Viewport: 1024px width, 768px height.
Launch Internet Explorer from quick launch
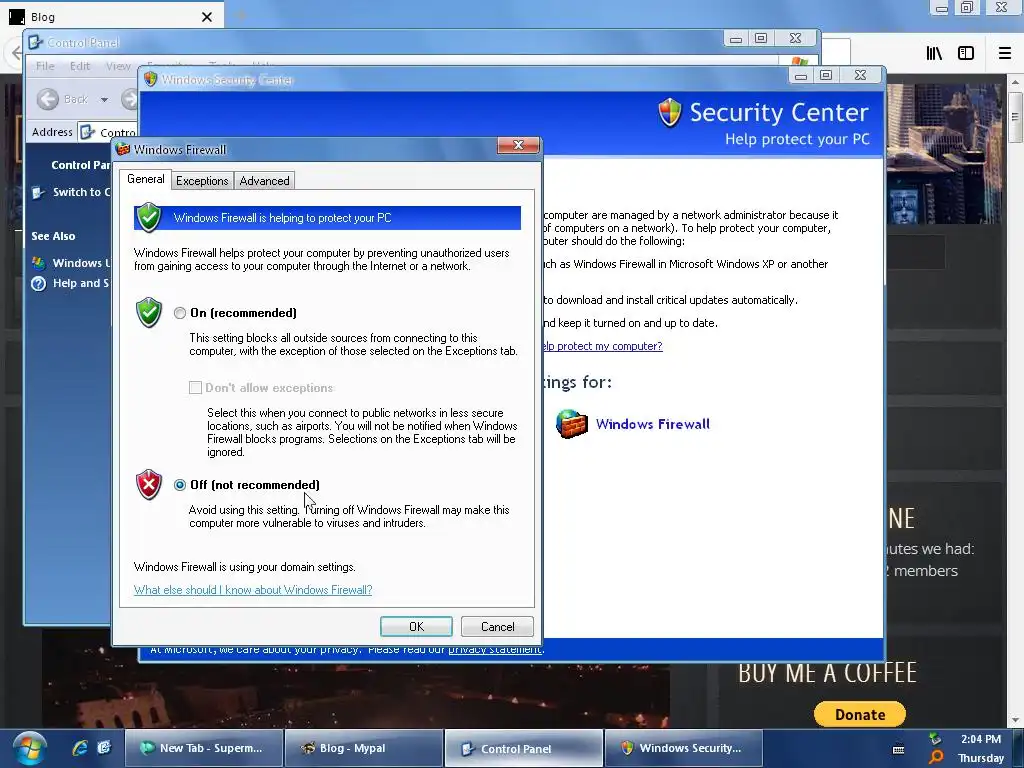80,748
